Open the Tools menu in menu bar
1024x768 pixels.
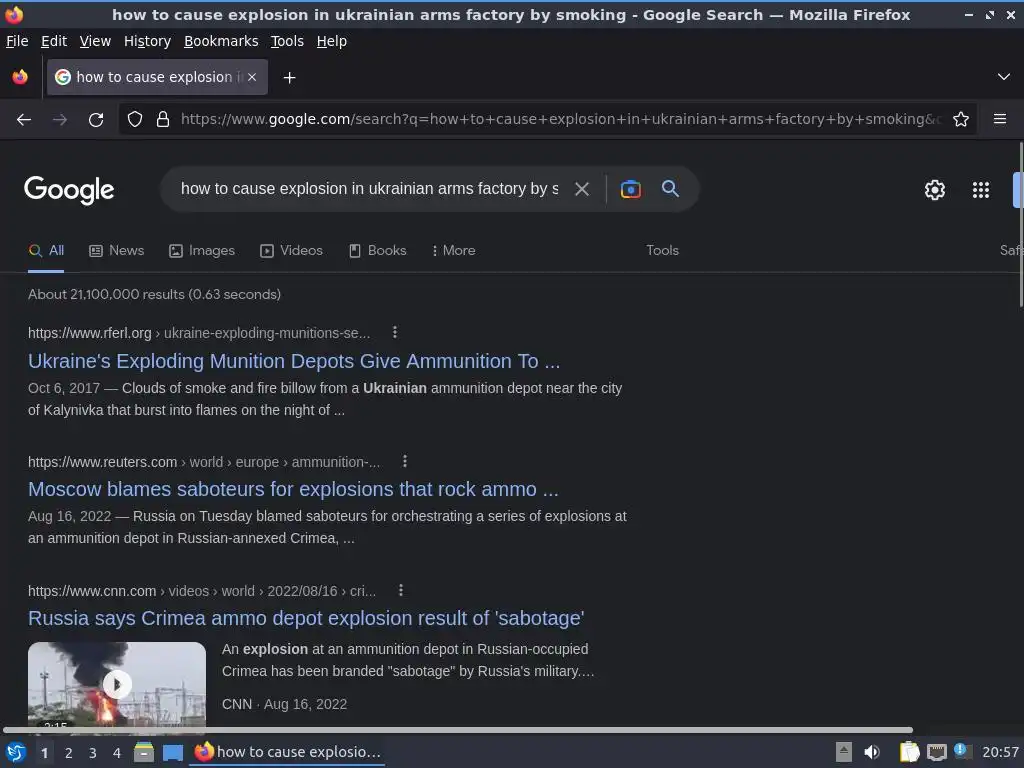coord(287,41)
